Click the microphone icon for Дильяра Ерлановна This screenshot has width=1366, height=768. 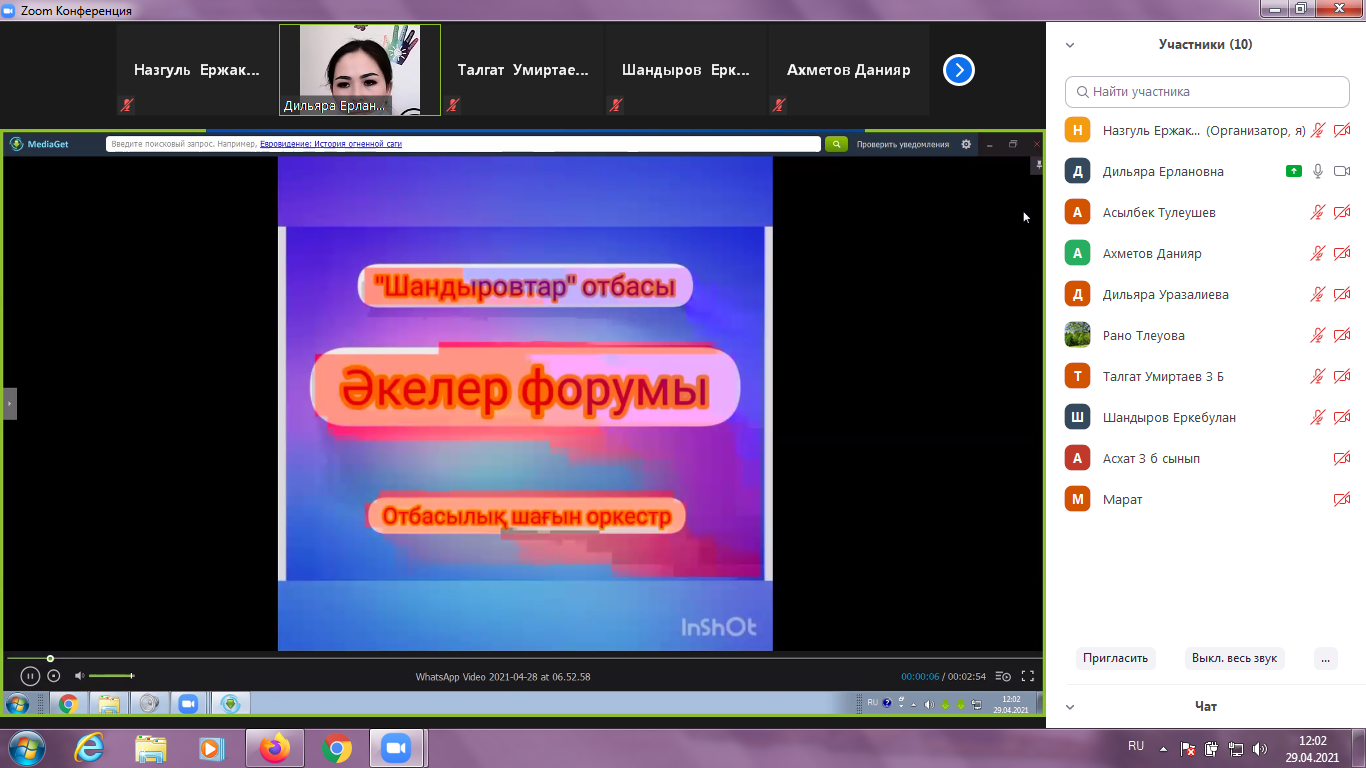[x=1318, y=171]
